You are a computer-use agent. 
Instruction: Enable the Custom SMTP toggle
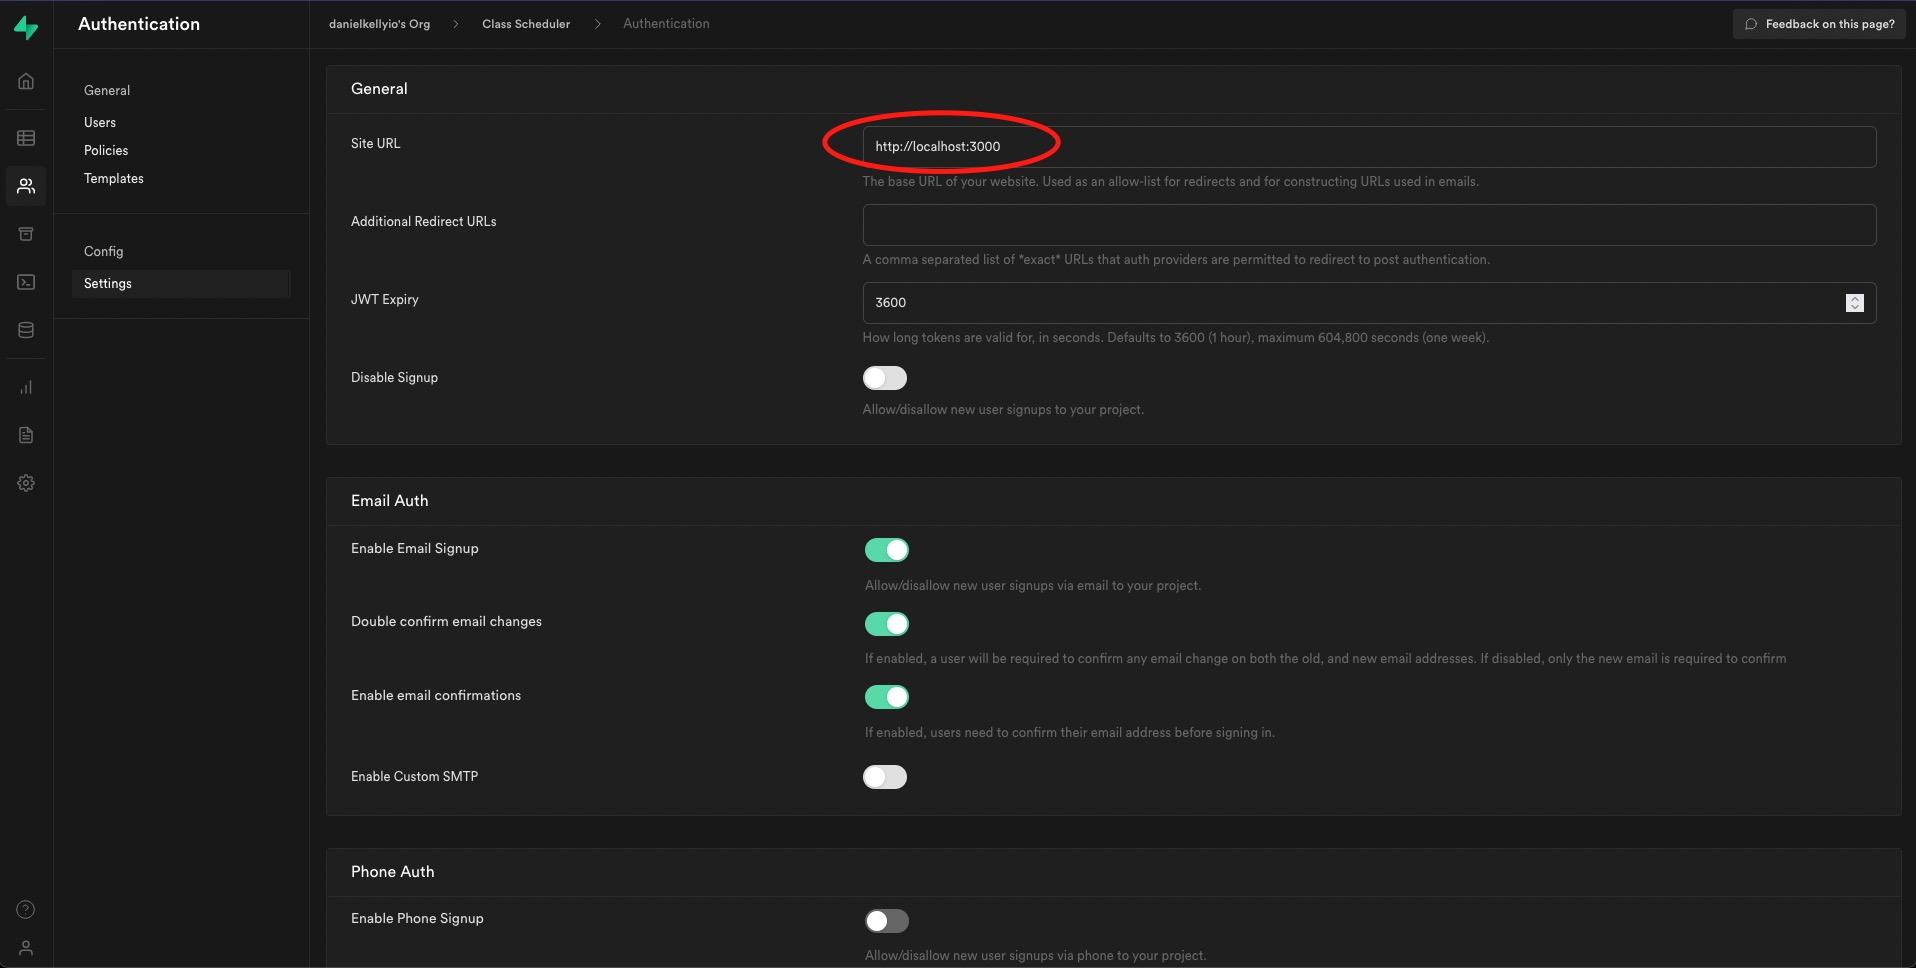884,777
